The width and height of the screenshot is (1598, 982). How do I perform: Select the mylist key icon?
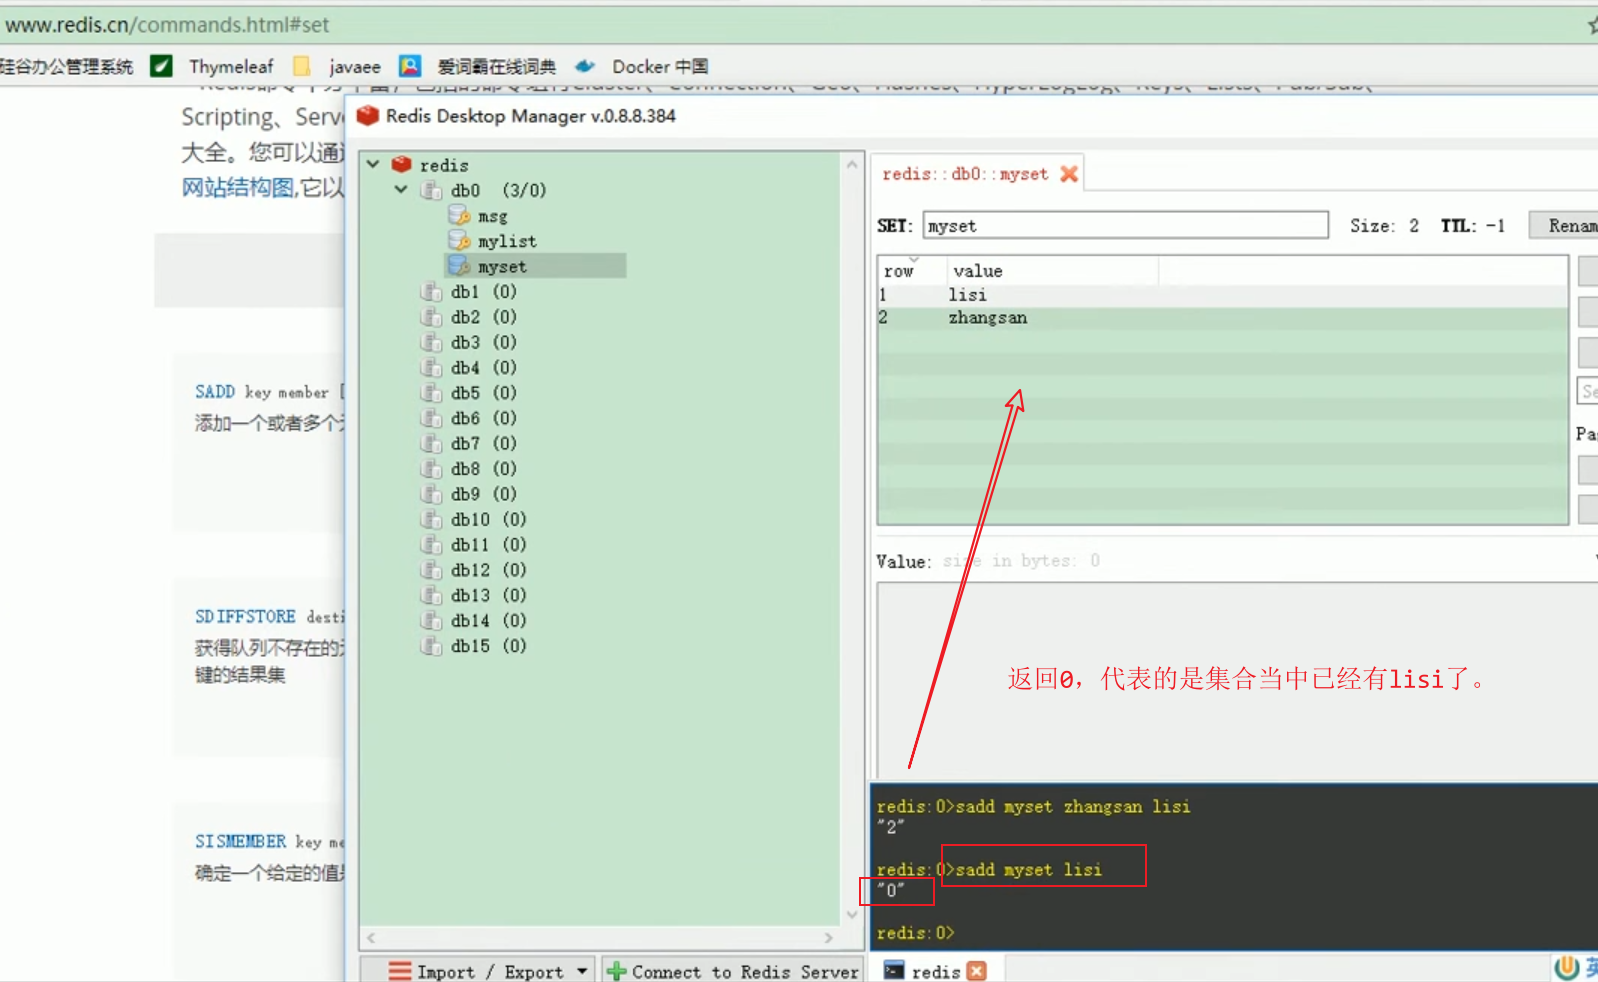click(x=459, y=240)
